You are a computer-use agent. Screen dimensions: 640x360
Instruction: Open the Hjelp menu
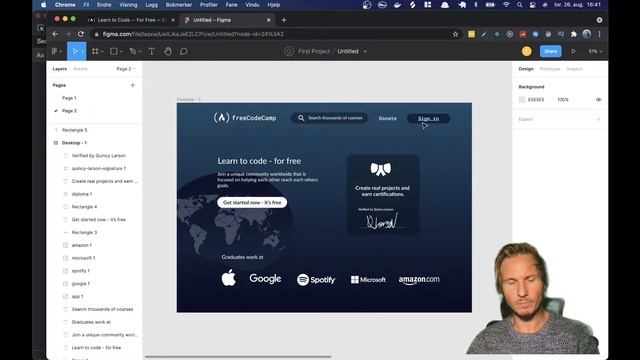tap(273, 5)
